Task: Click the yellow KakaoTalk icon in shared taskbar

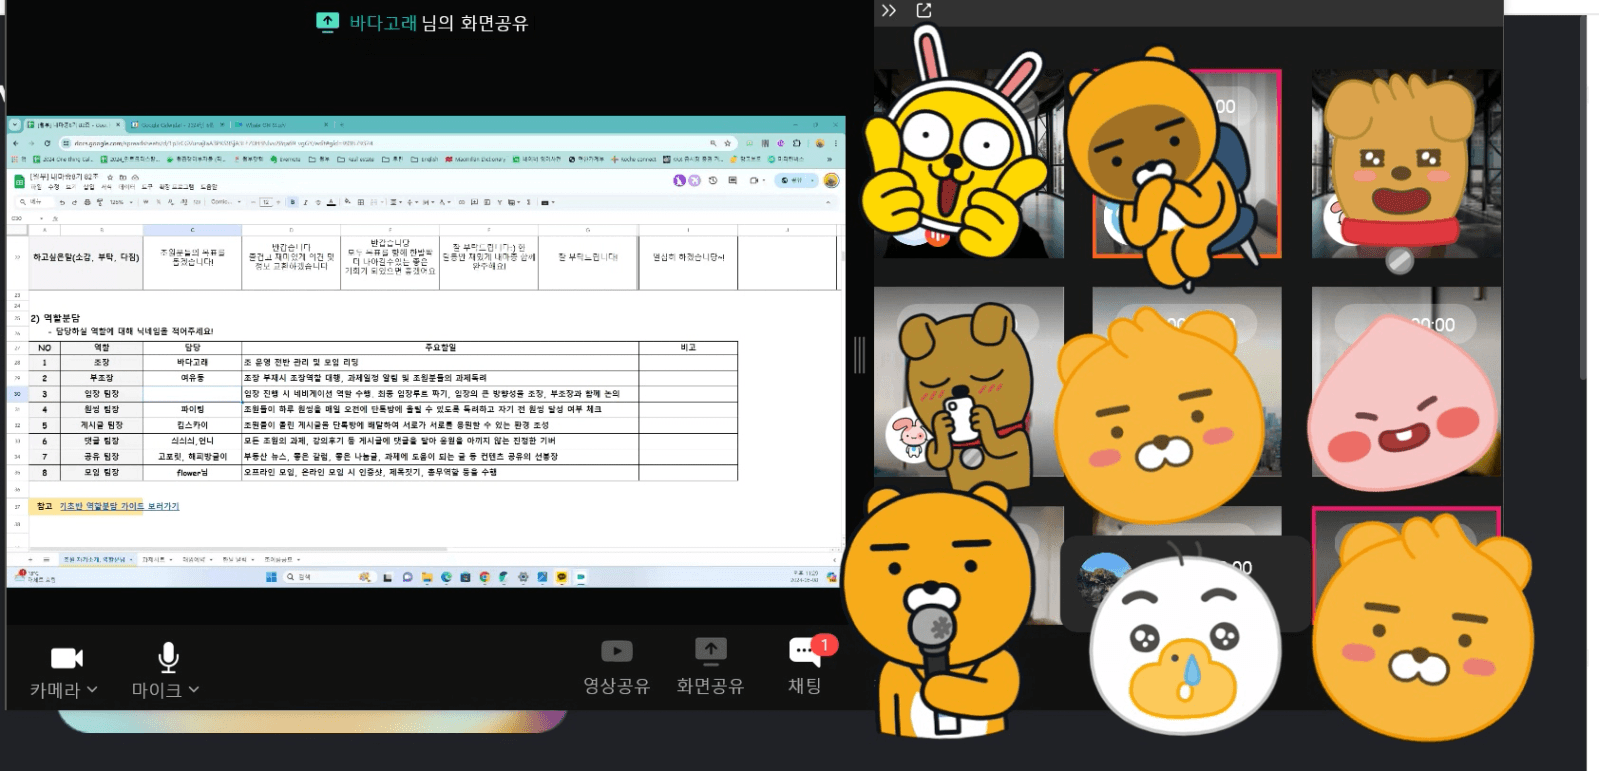Action: [x=561, y=577]
